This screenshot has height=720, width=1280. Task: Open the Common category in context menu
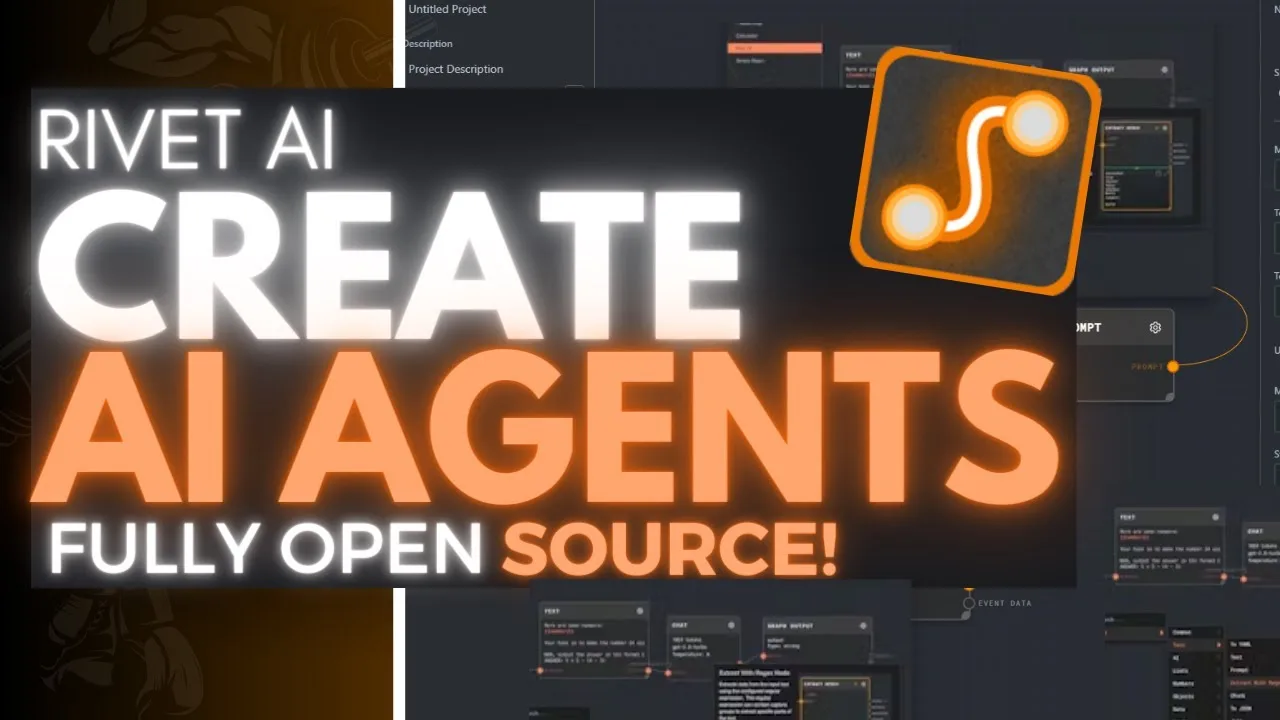click(1196, 632)
